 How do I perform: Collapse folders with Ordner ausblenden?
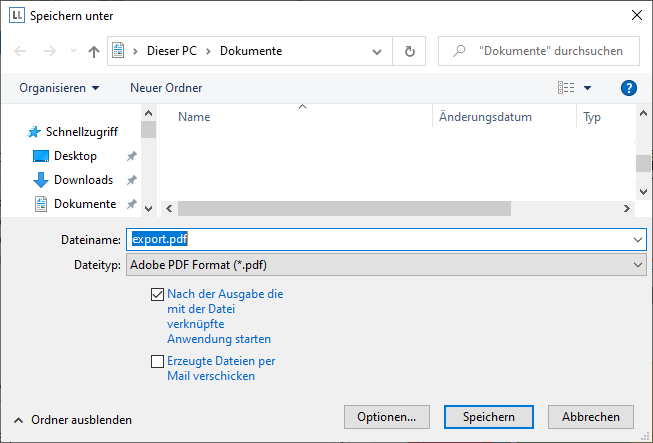tap(72, 420)
